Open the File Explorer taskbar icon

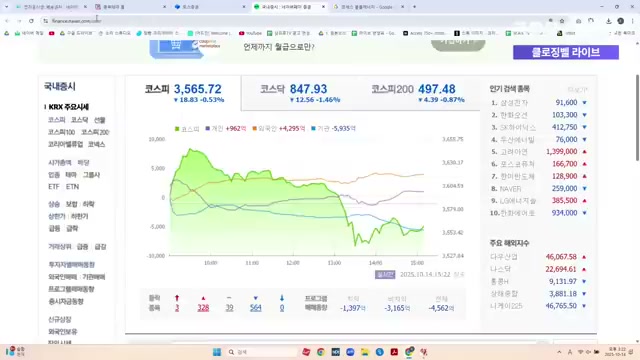tap(364, 352)
